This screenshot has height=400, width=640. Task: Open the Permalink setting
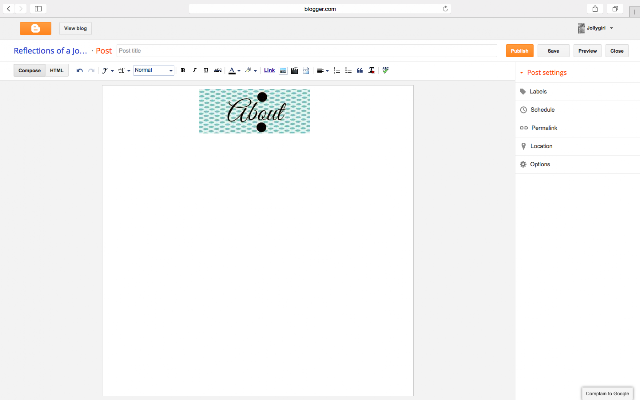578,128
